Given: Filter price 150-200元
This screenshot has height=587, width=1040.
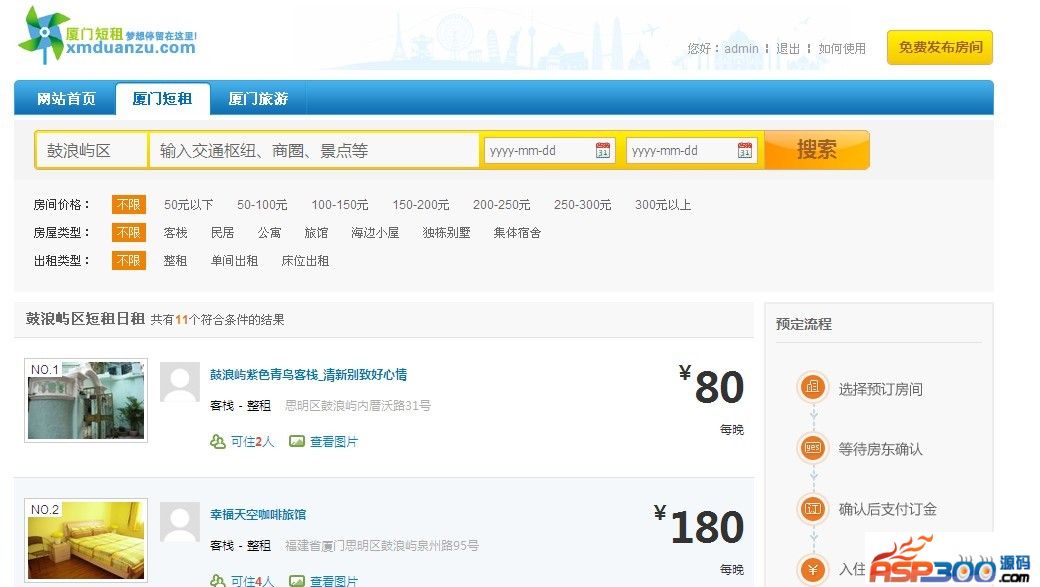Looking at the screenshot, I should click(x=421, y=205).
